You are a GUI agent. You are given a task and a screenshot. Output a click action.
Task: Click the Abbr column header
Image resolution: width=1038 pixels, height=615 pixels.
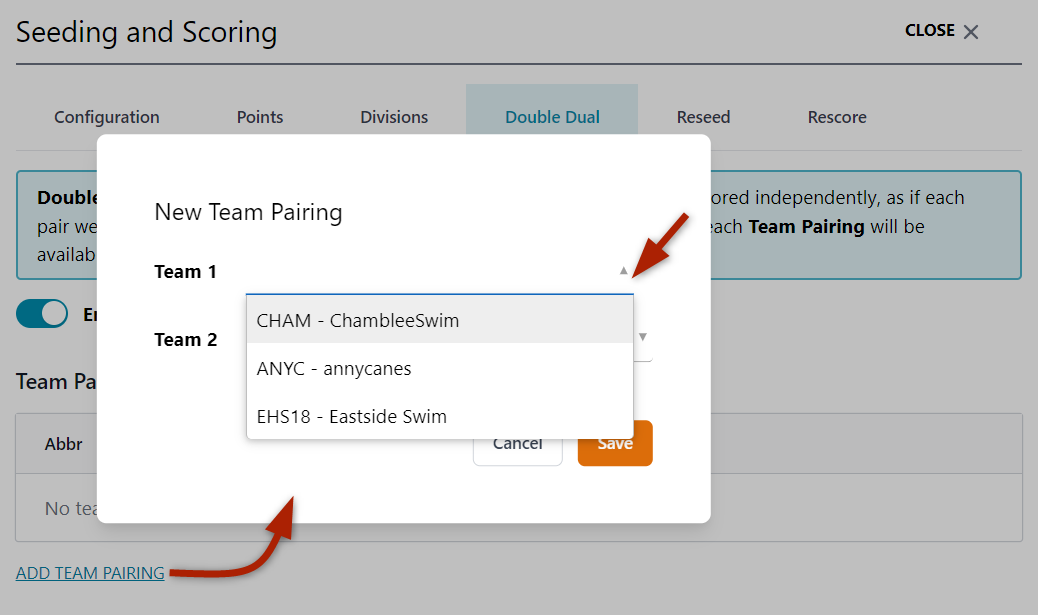tap(63, 444)
